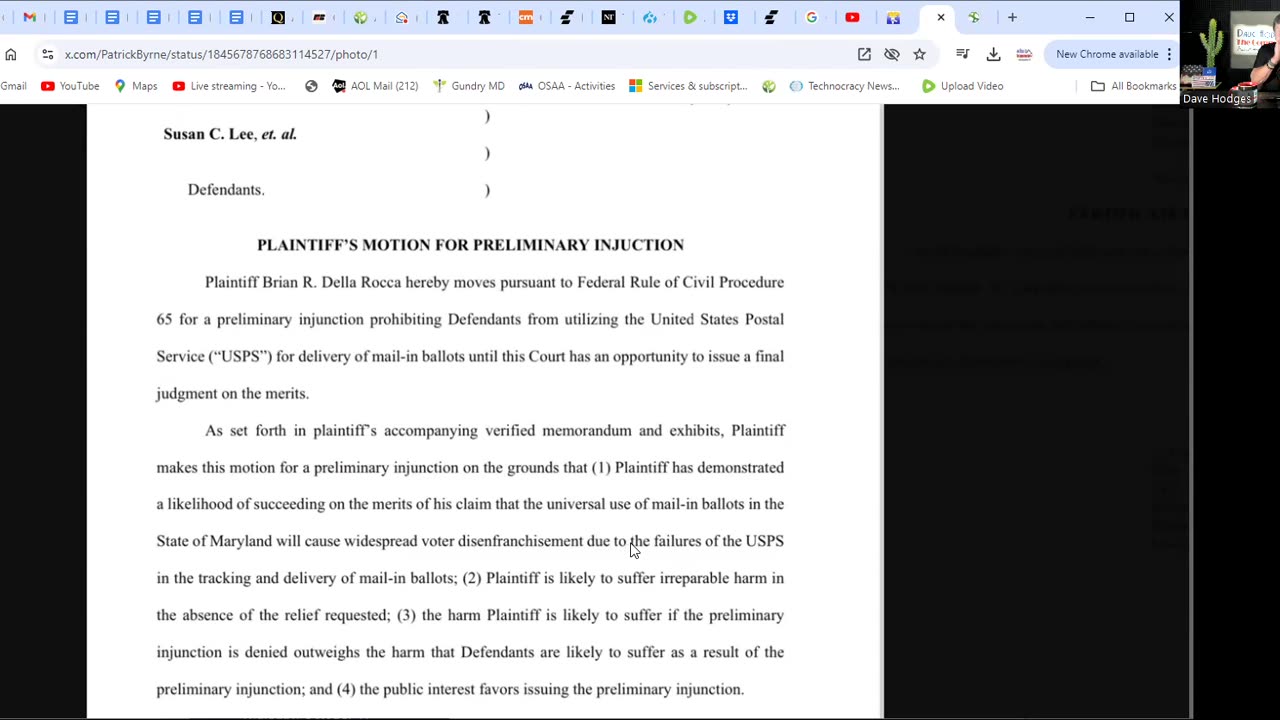
Task: Click the 'Defendants.' caption text
Action: tap(226, 190)
